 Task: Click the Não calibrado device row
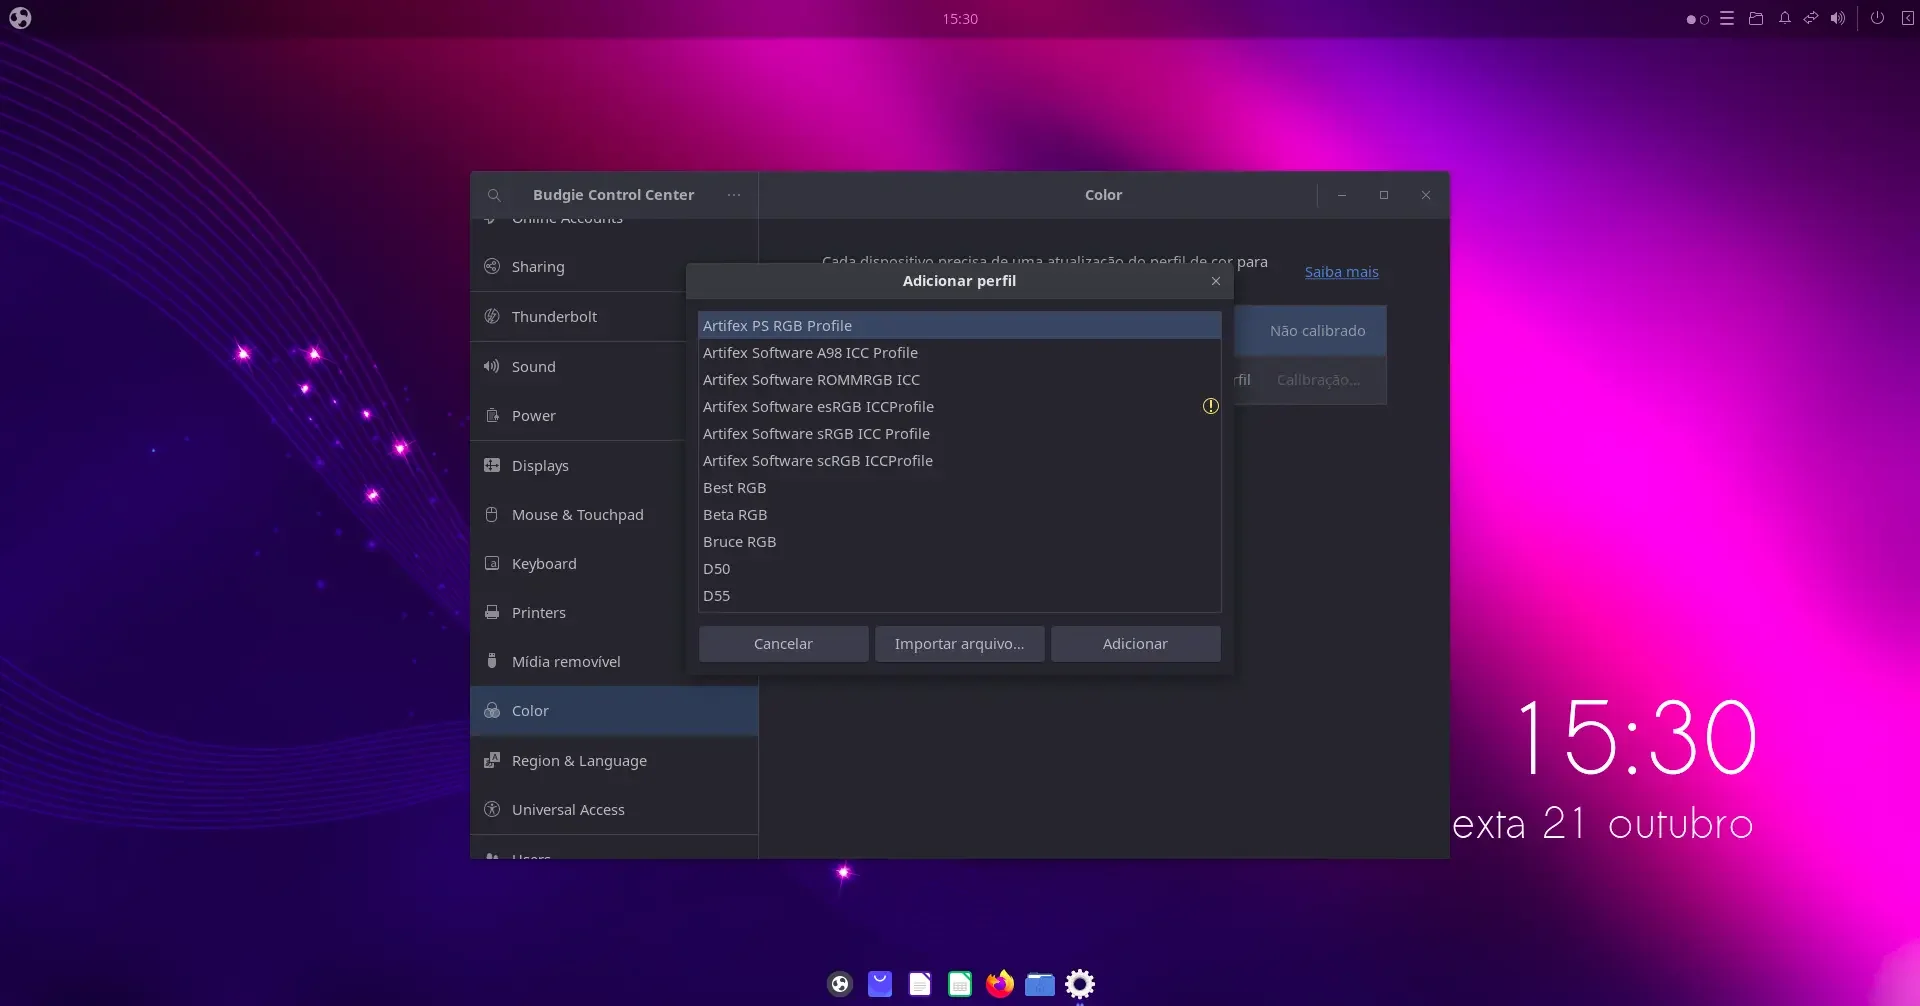point(1310,331)
